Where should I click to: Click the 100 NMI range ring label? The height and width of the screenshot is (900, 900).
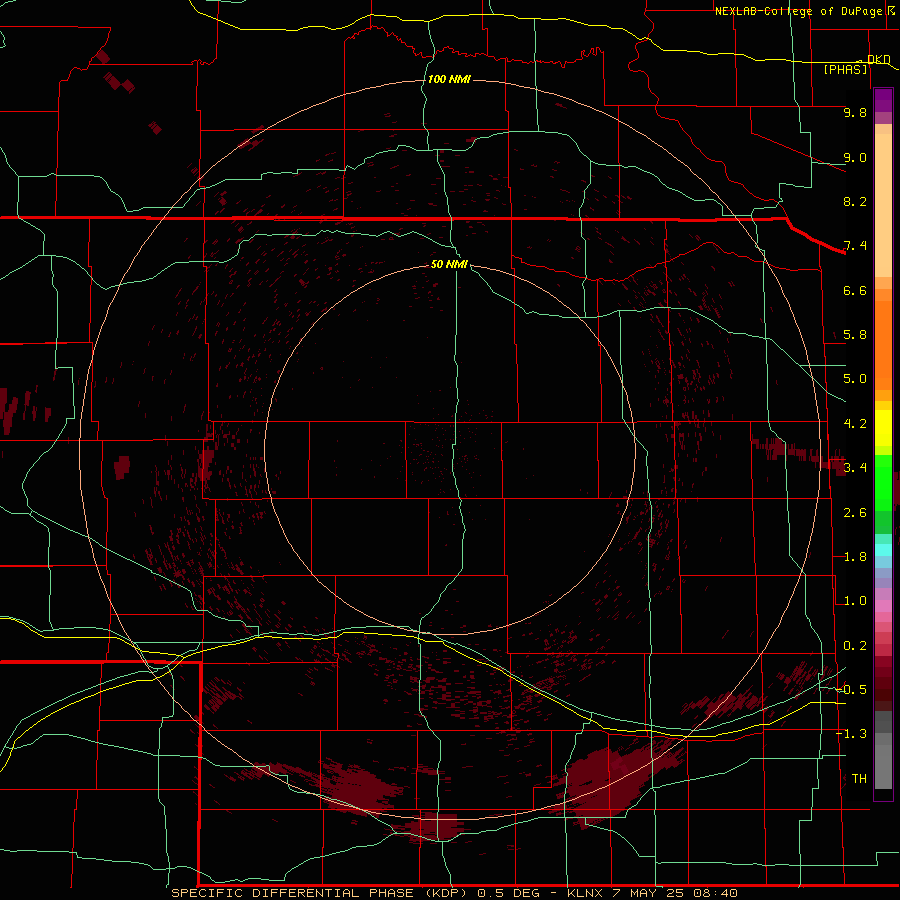click(x=449, y=79)
